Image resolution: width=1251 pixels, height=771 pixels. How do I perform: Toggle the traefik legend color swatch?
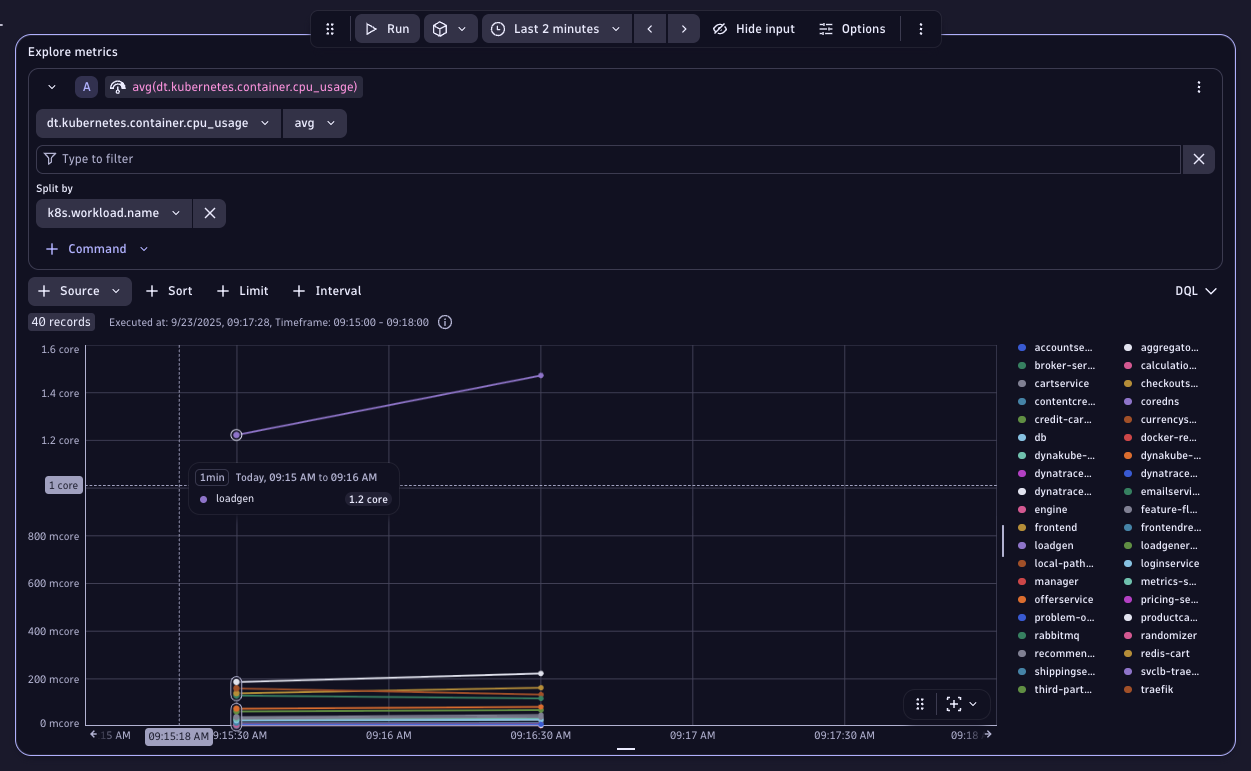click(x=1128, y=690)
